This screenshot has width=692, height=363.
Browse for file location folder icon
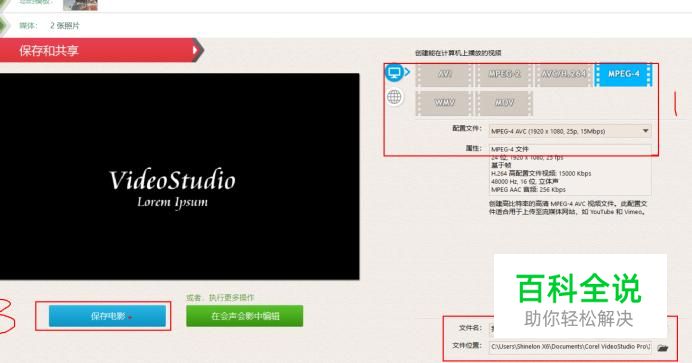662,348
